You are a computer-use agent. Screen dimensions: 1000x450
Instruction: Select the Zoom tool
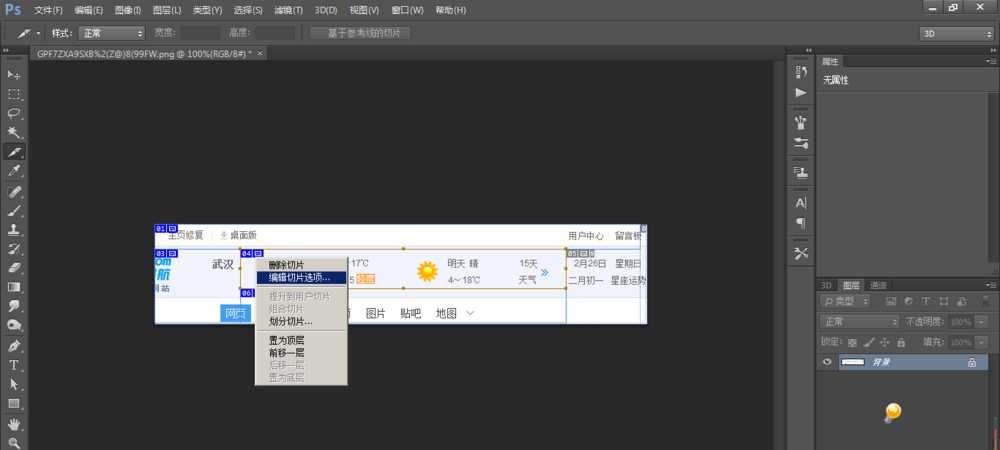point(14,442)
